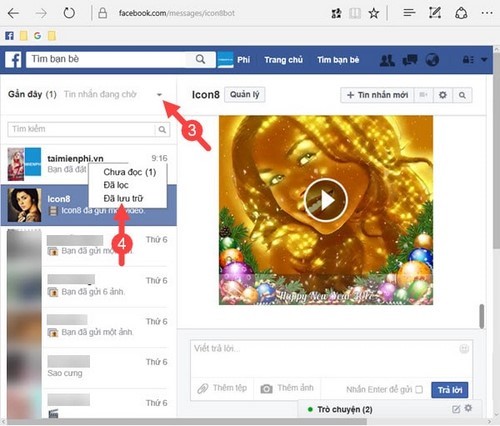Enable the Nhấn Enter để gửi checkbox

pyautogui.click(x=419, y=389)
